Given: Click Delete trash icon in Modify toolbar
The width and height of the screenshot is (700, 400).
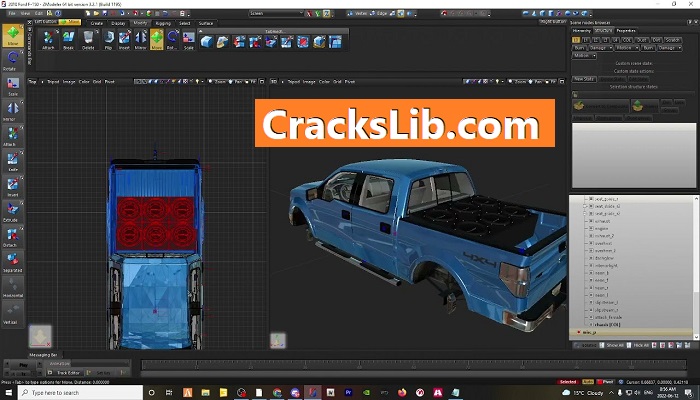Looking at the screenshot, I should tap(88, 39).
